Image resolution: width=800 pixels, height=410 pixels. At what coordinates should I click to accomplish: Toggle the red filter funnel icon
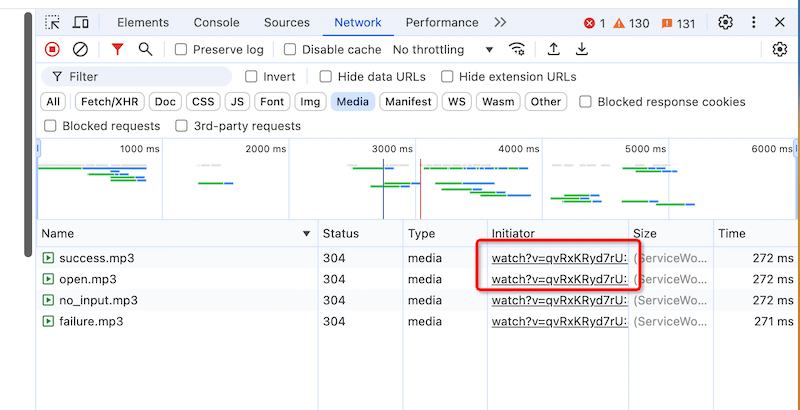pyautogui.click(x=118, y=49)
